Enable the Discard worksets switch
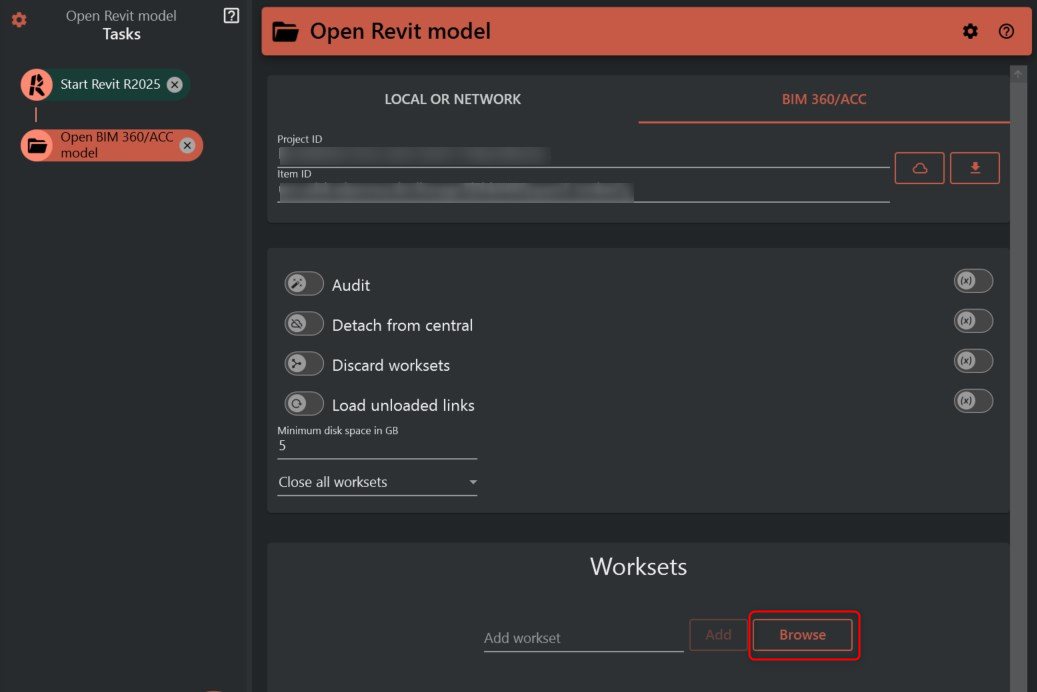Image resolution: width=1037 pixels, height=692 pixels. [304, 363]
